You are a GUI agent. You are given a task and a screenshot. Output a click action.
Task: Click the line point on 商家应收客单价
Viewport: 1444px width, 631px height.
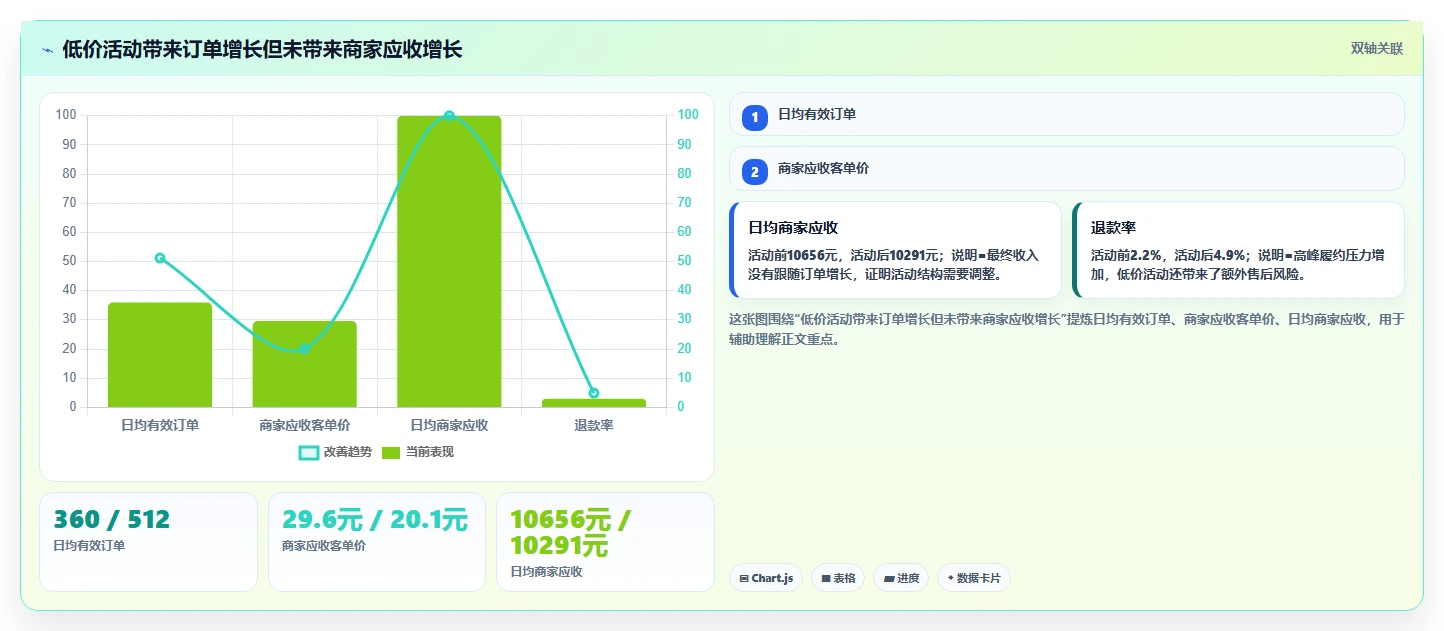[304, 349]
